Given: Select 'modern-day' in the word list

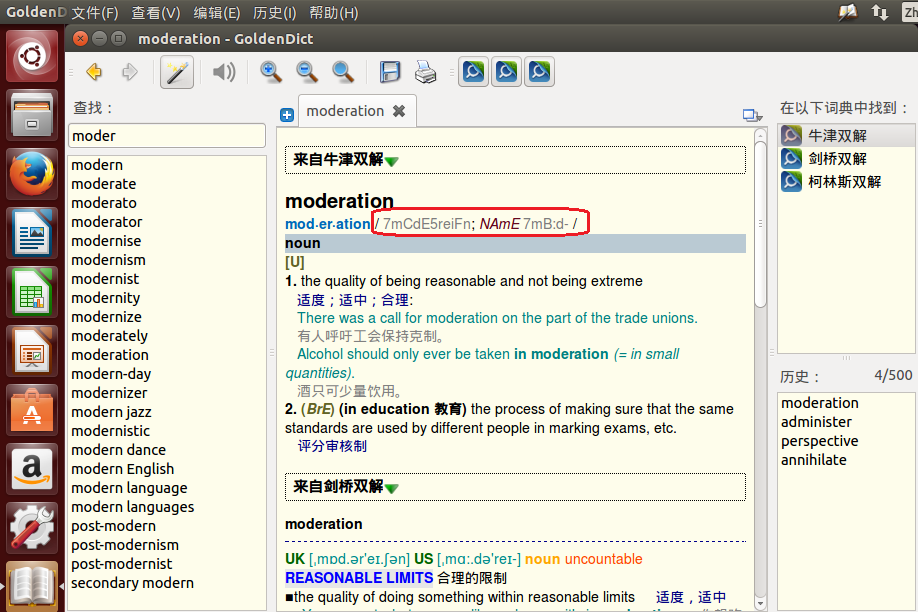Looking at the screenshot, I should pos(111,374).
